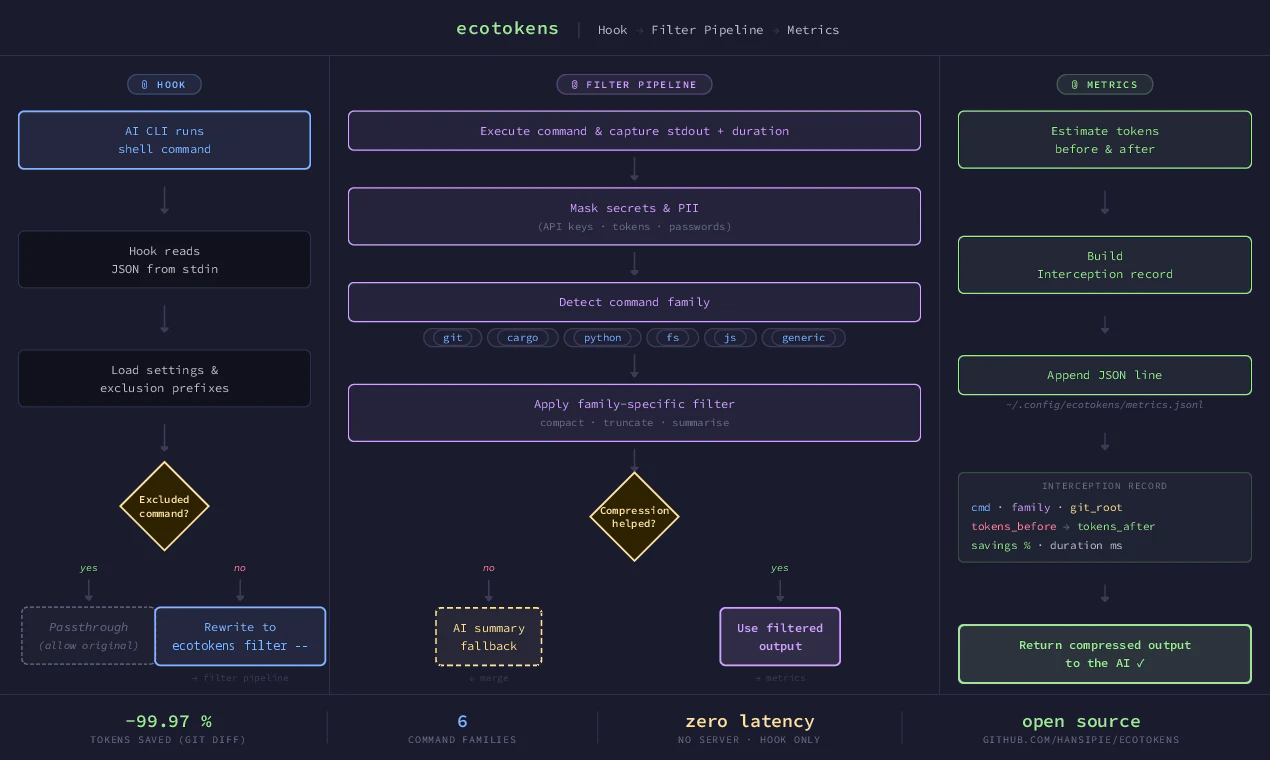Select Metrics in the header breadcrumb
The width and height of the screenshot is (1270, 760).
point(813,30)
